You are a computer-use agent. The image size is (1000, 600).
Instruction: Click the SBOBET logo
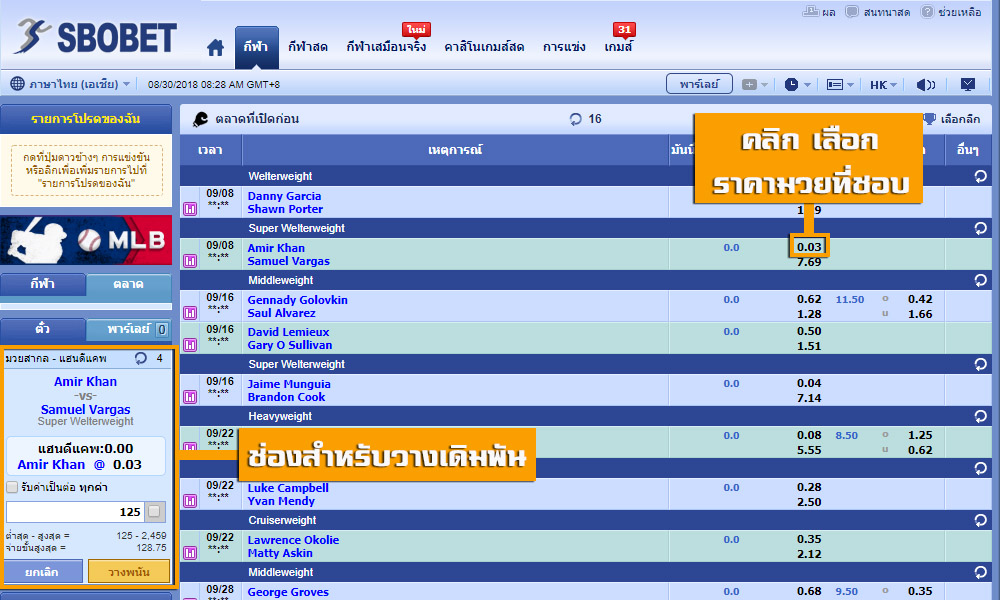tap(96, 37)
